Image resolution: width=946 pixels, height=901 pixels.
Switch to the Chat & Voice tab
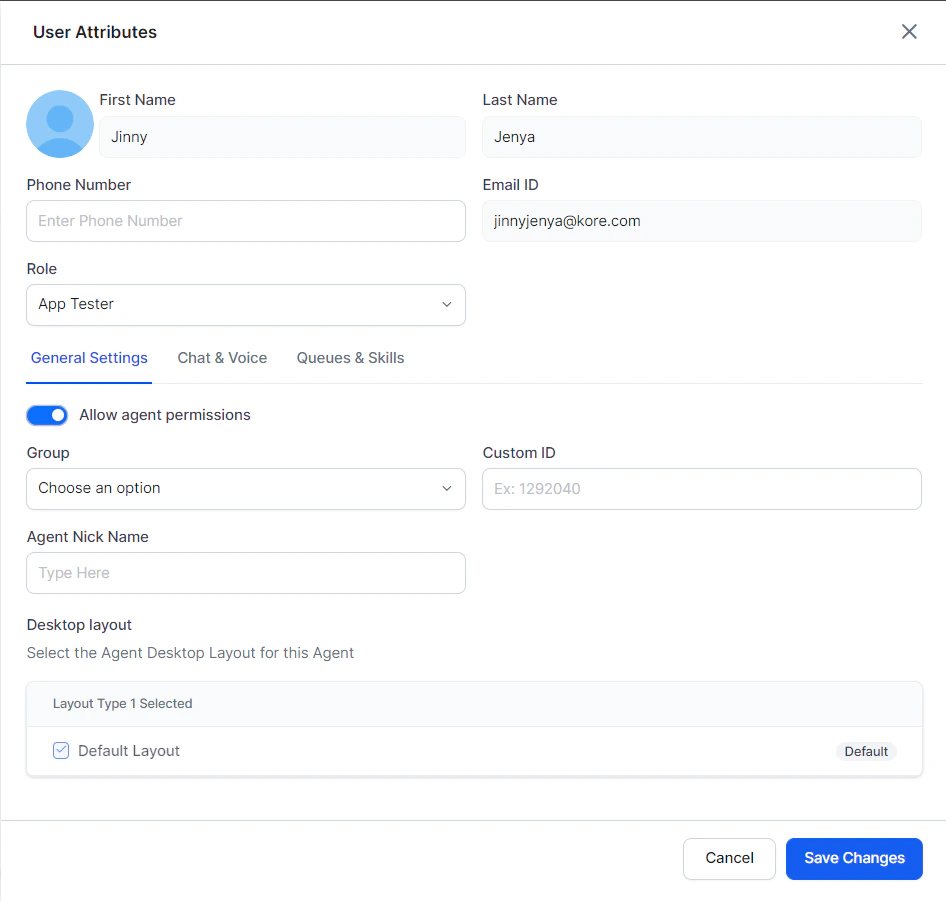[x=222, y=358]
